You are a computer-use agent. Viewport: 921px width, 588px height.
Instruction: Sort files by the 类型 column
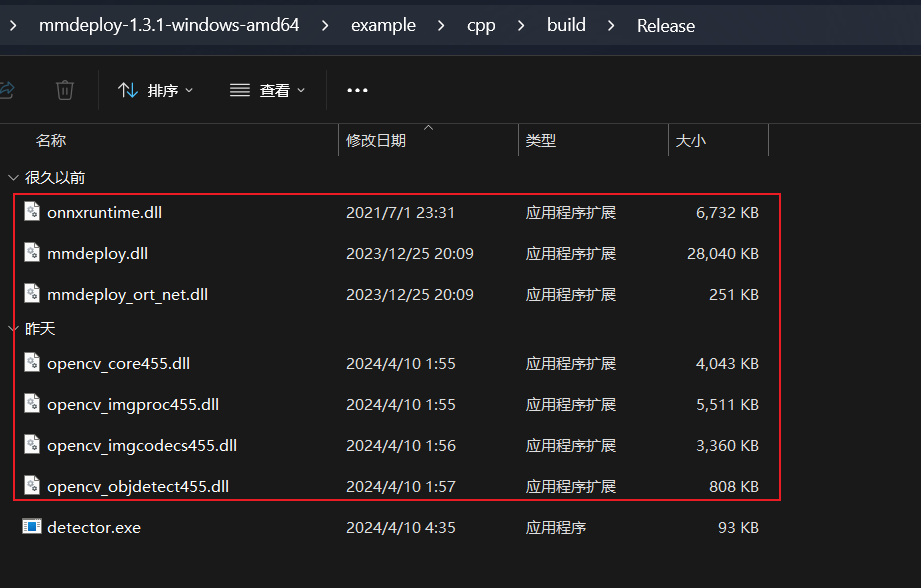(x=540, y=139)
